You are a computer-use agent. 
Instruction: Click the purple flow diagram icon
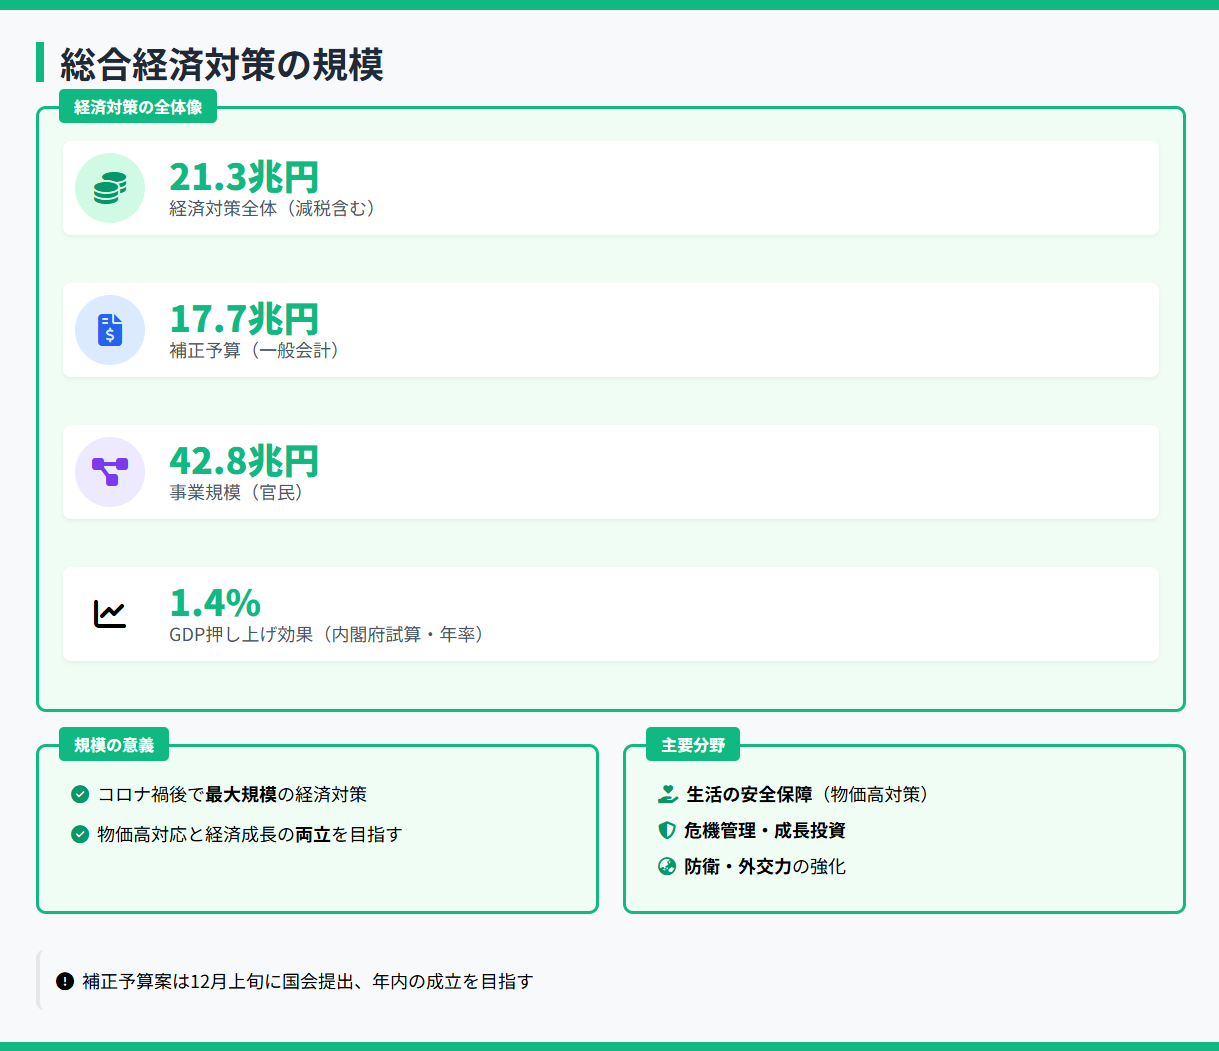[110, 472]
